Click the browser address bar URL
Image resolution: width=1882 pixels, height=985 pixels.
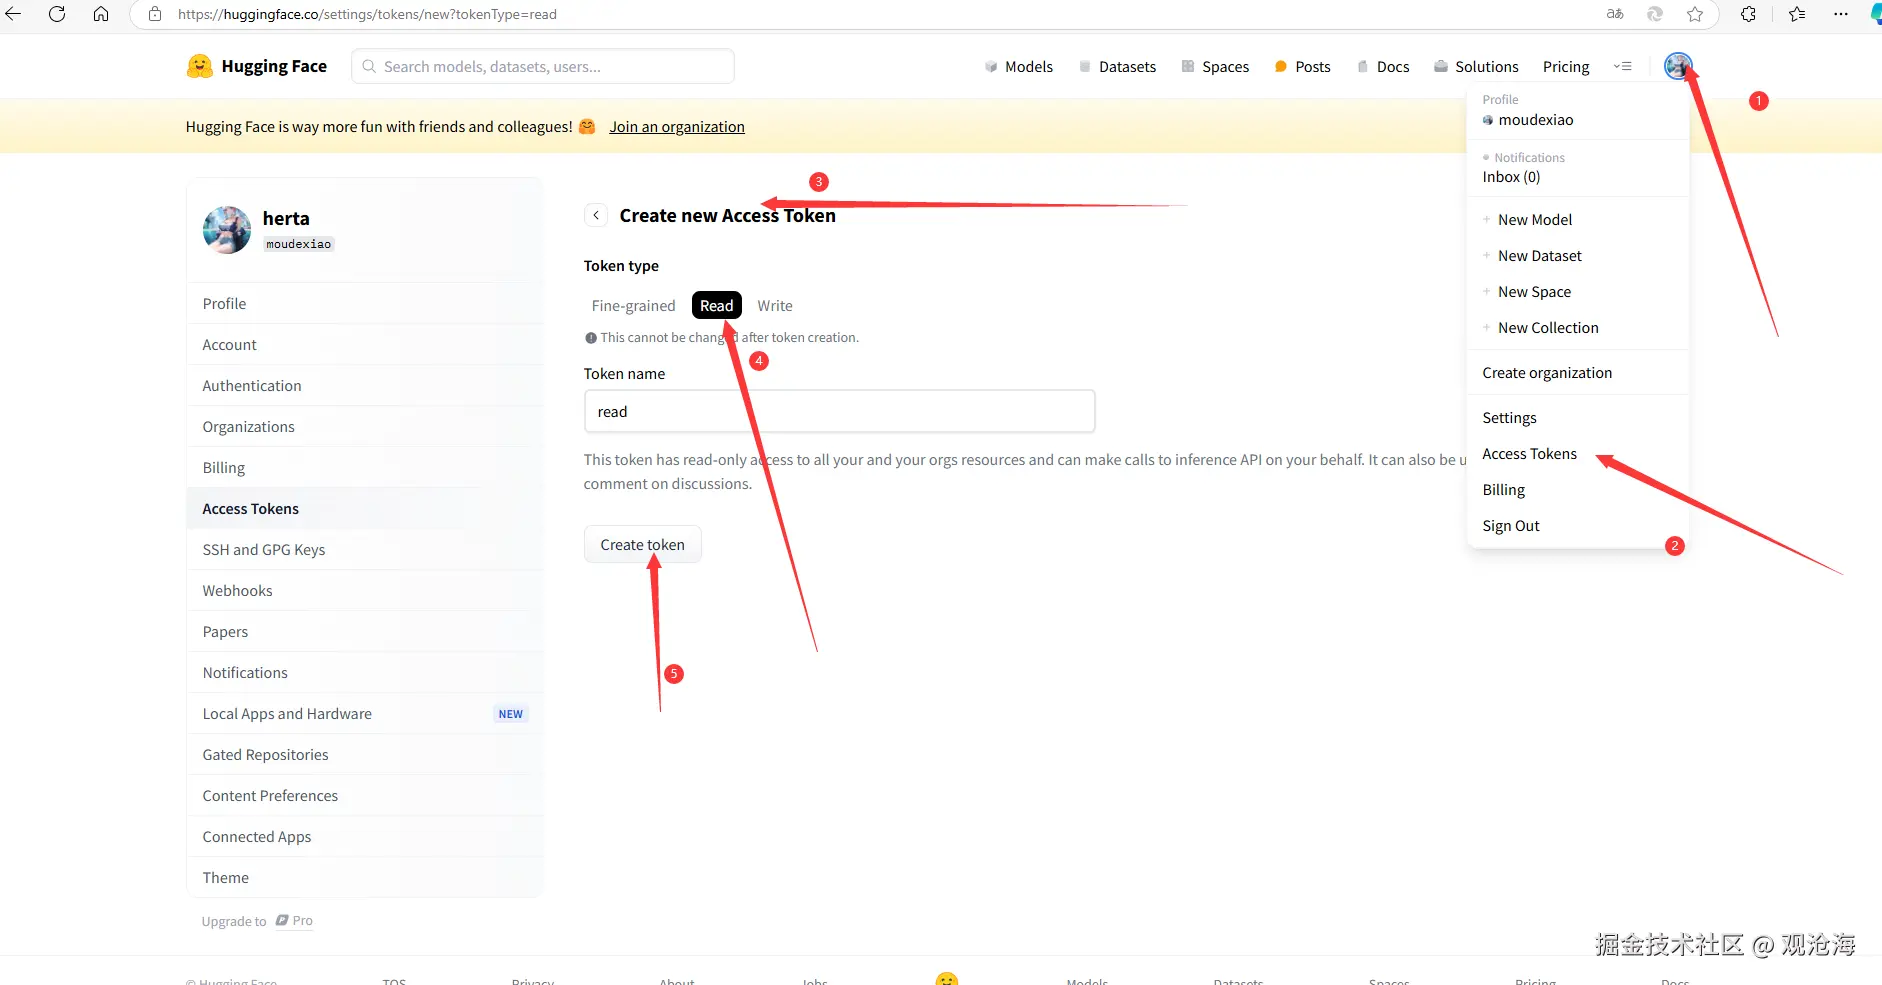[x=367, y=14]
